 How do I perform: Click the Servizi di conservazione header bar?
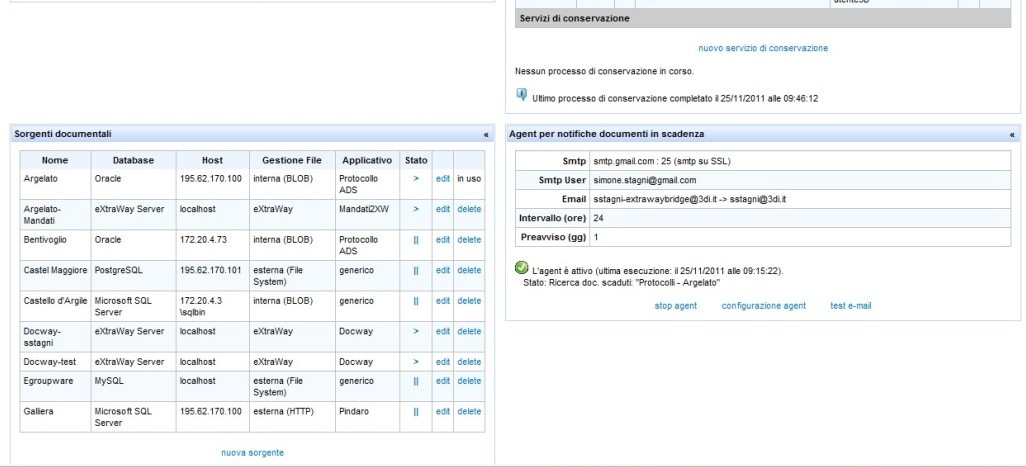click(763, 18)
